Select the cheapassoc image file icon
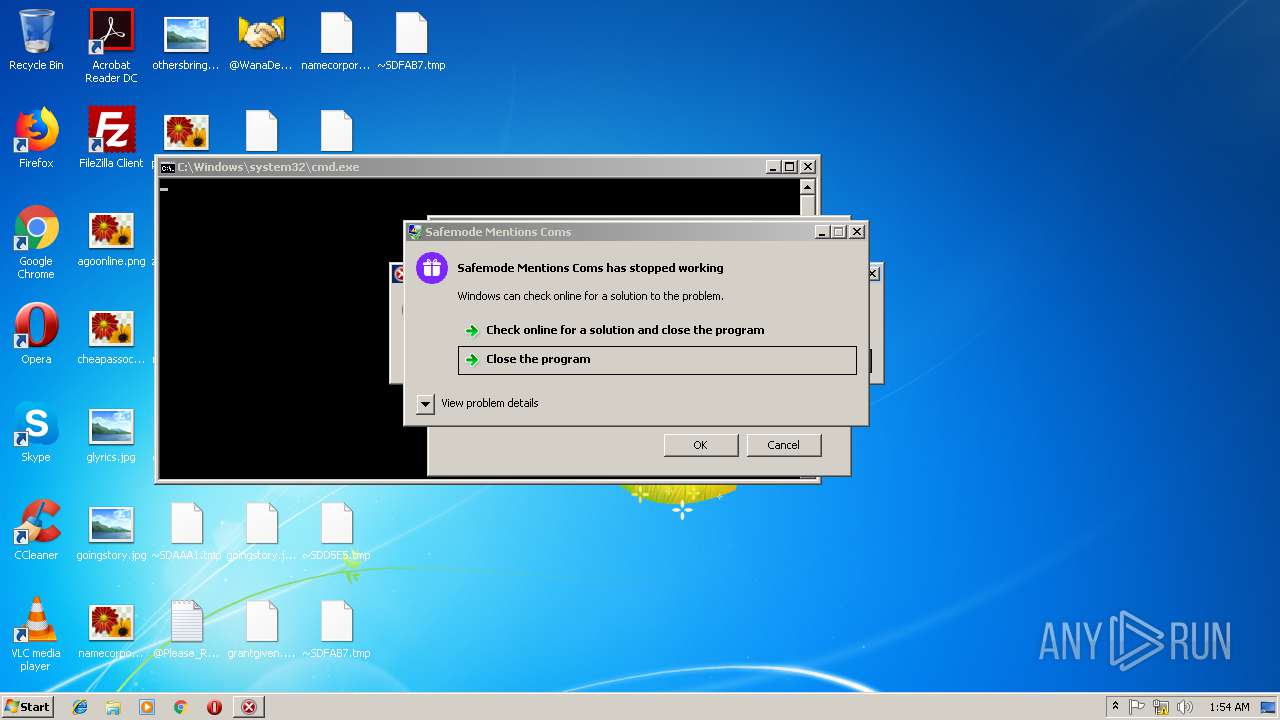The height and width of the screenshot is (720, 1280). click(x=111, y=339)
